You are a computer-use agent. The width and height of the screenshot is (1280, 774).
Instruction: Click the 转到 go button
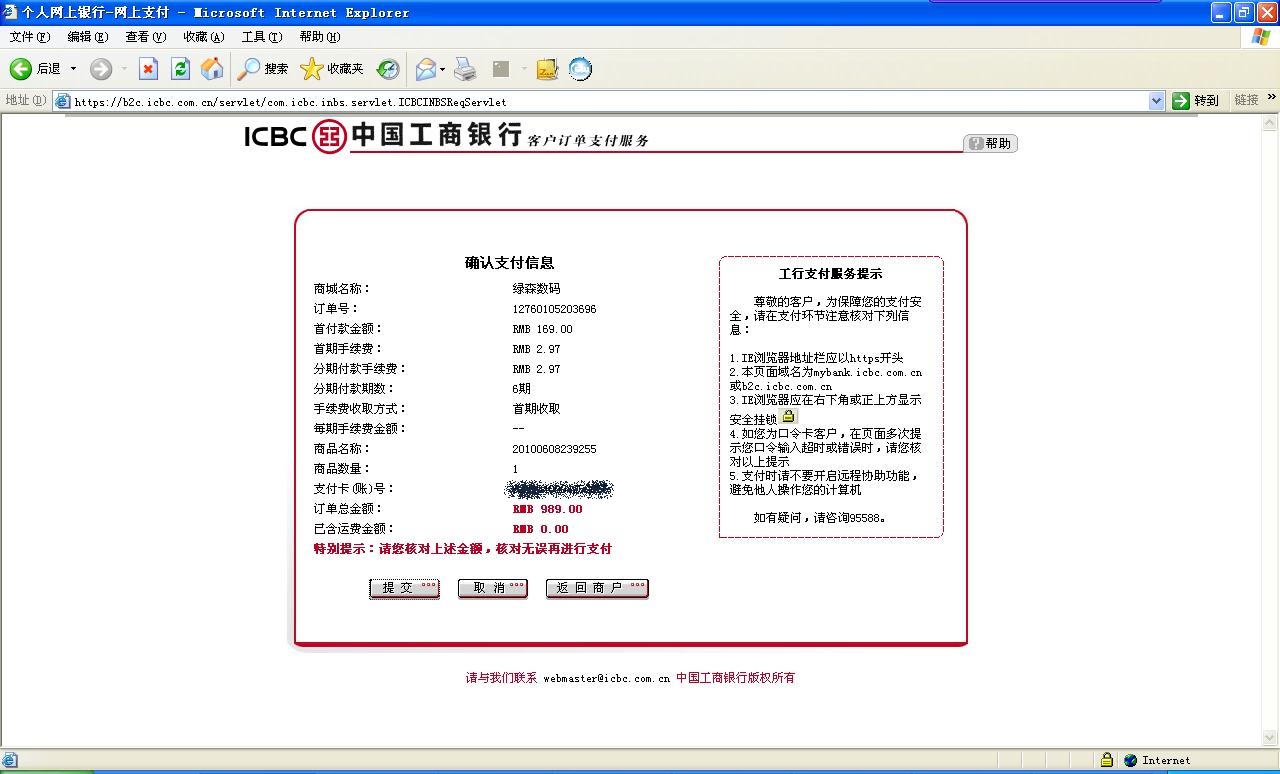[x=1196, y=101]
